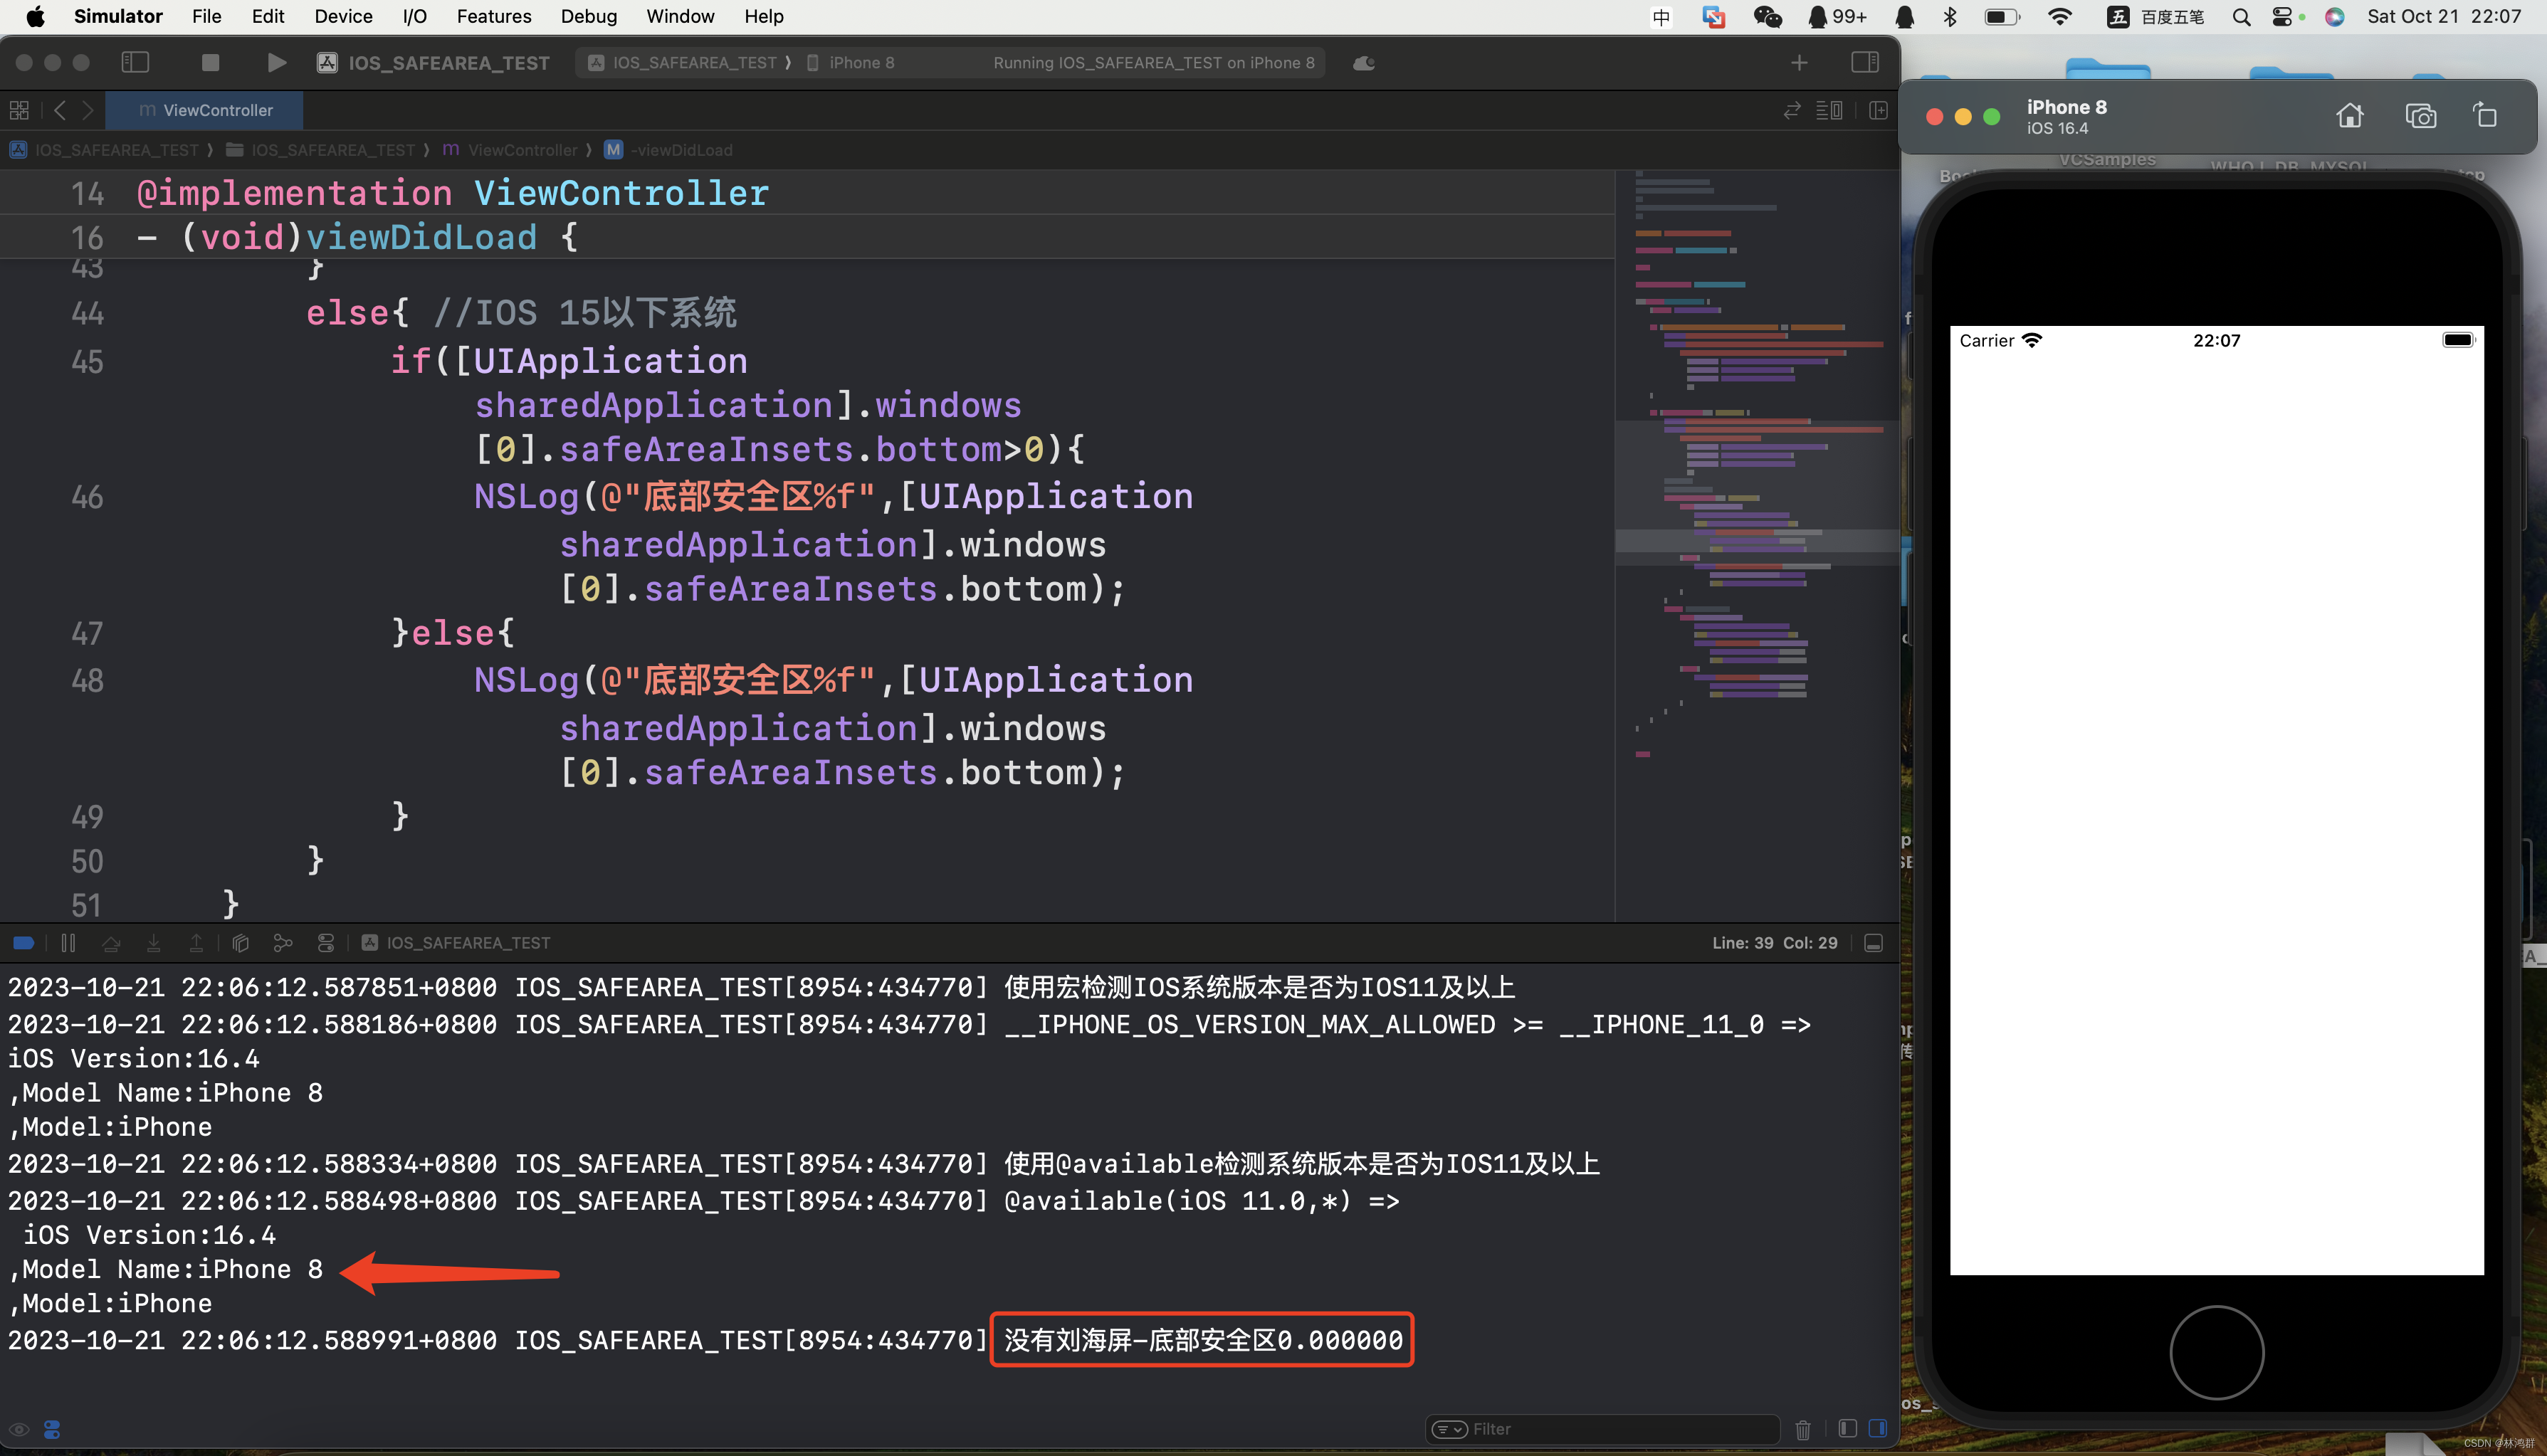Screen dimensions: 2547x1456
Task: Select IOS_SAFEAREA_TEST process in debug bar
Action: point(456,942)
